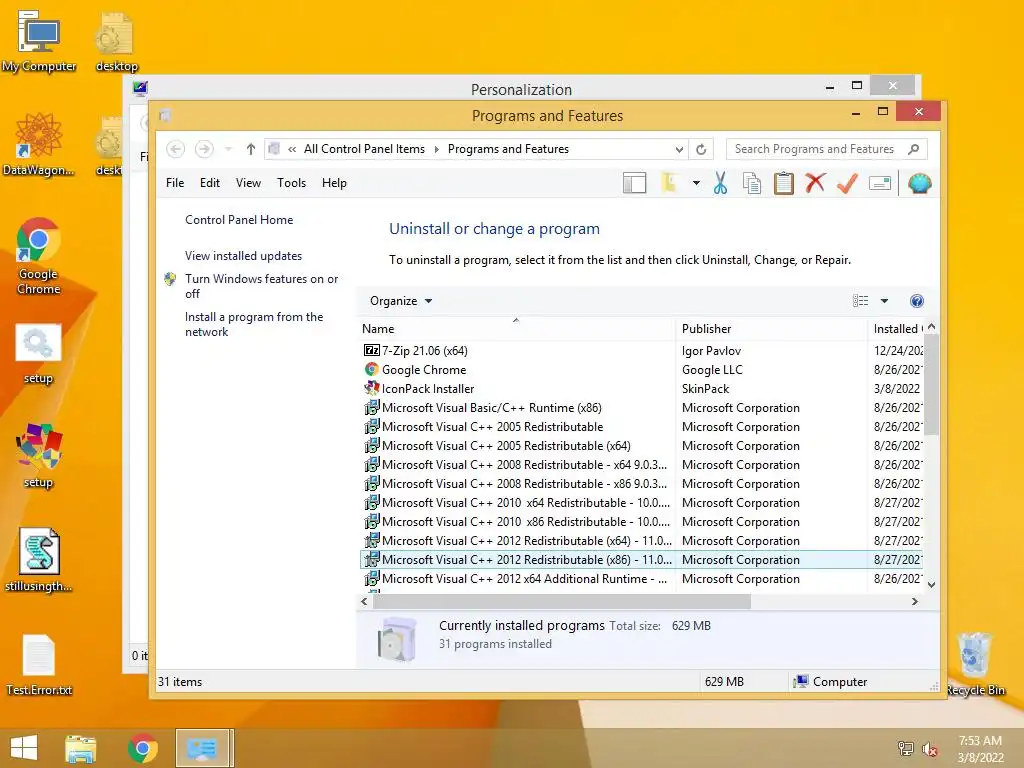1024x768 pixels.
Task: Sort by the Name column header
Action: click(x=517, y=329)
